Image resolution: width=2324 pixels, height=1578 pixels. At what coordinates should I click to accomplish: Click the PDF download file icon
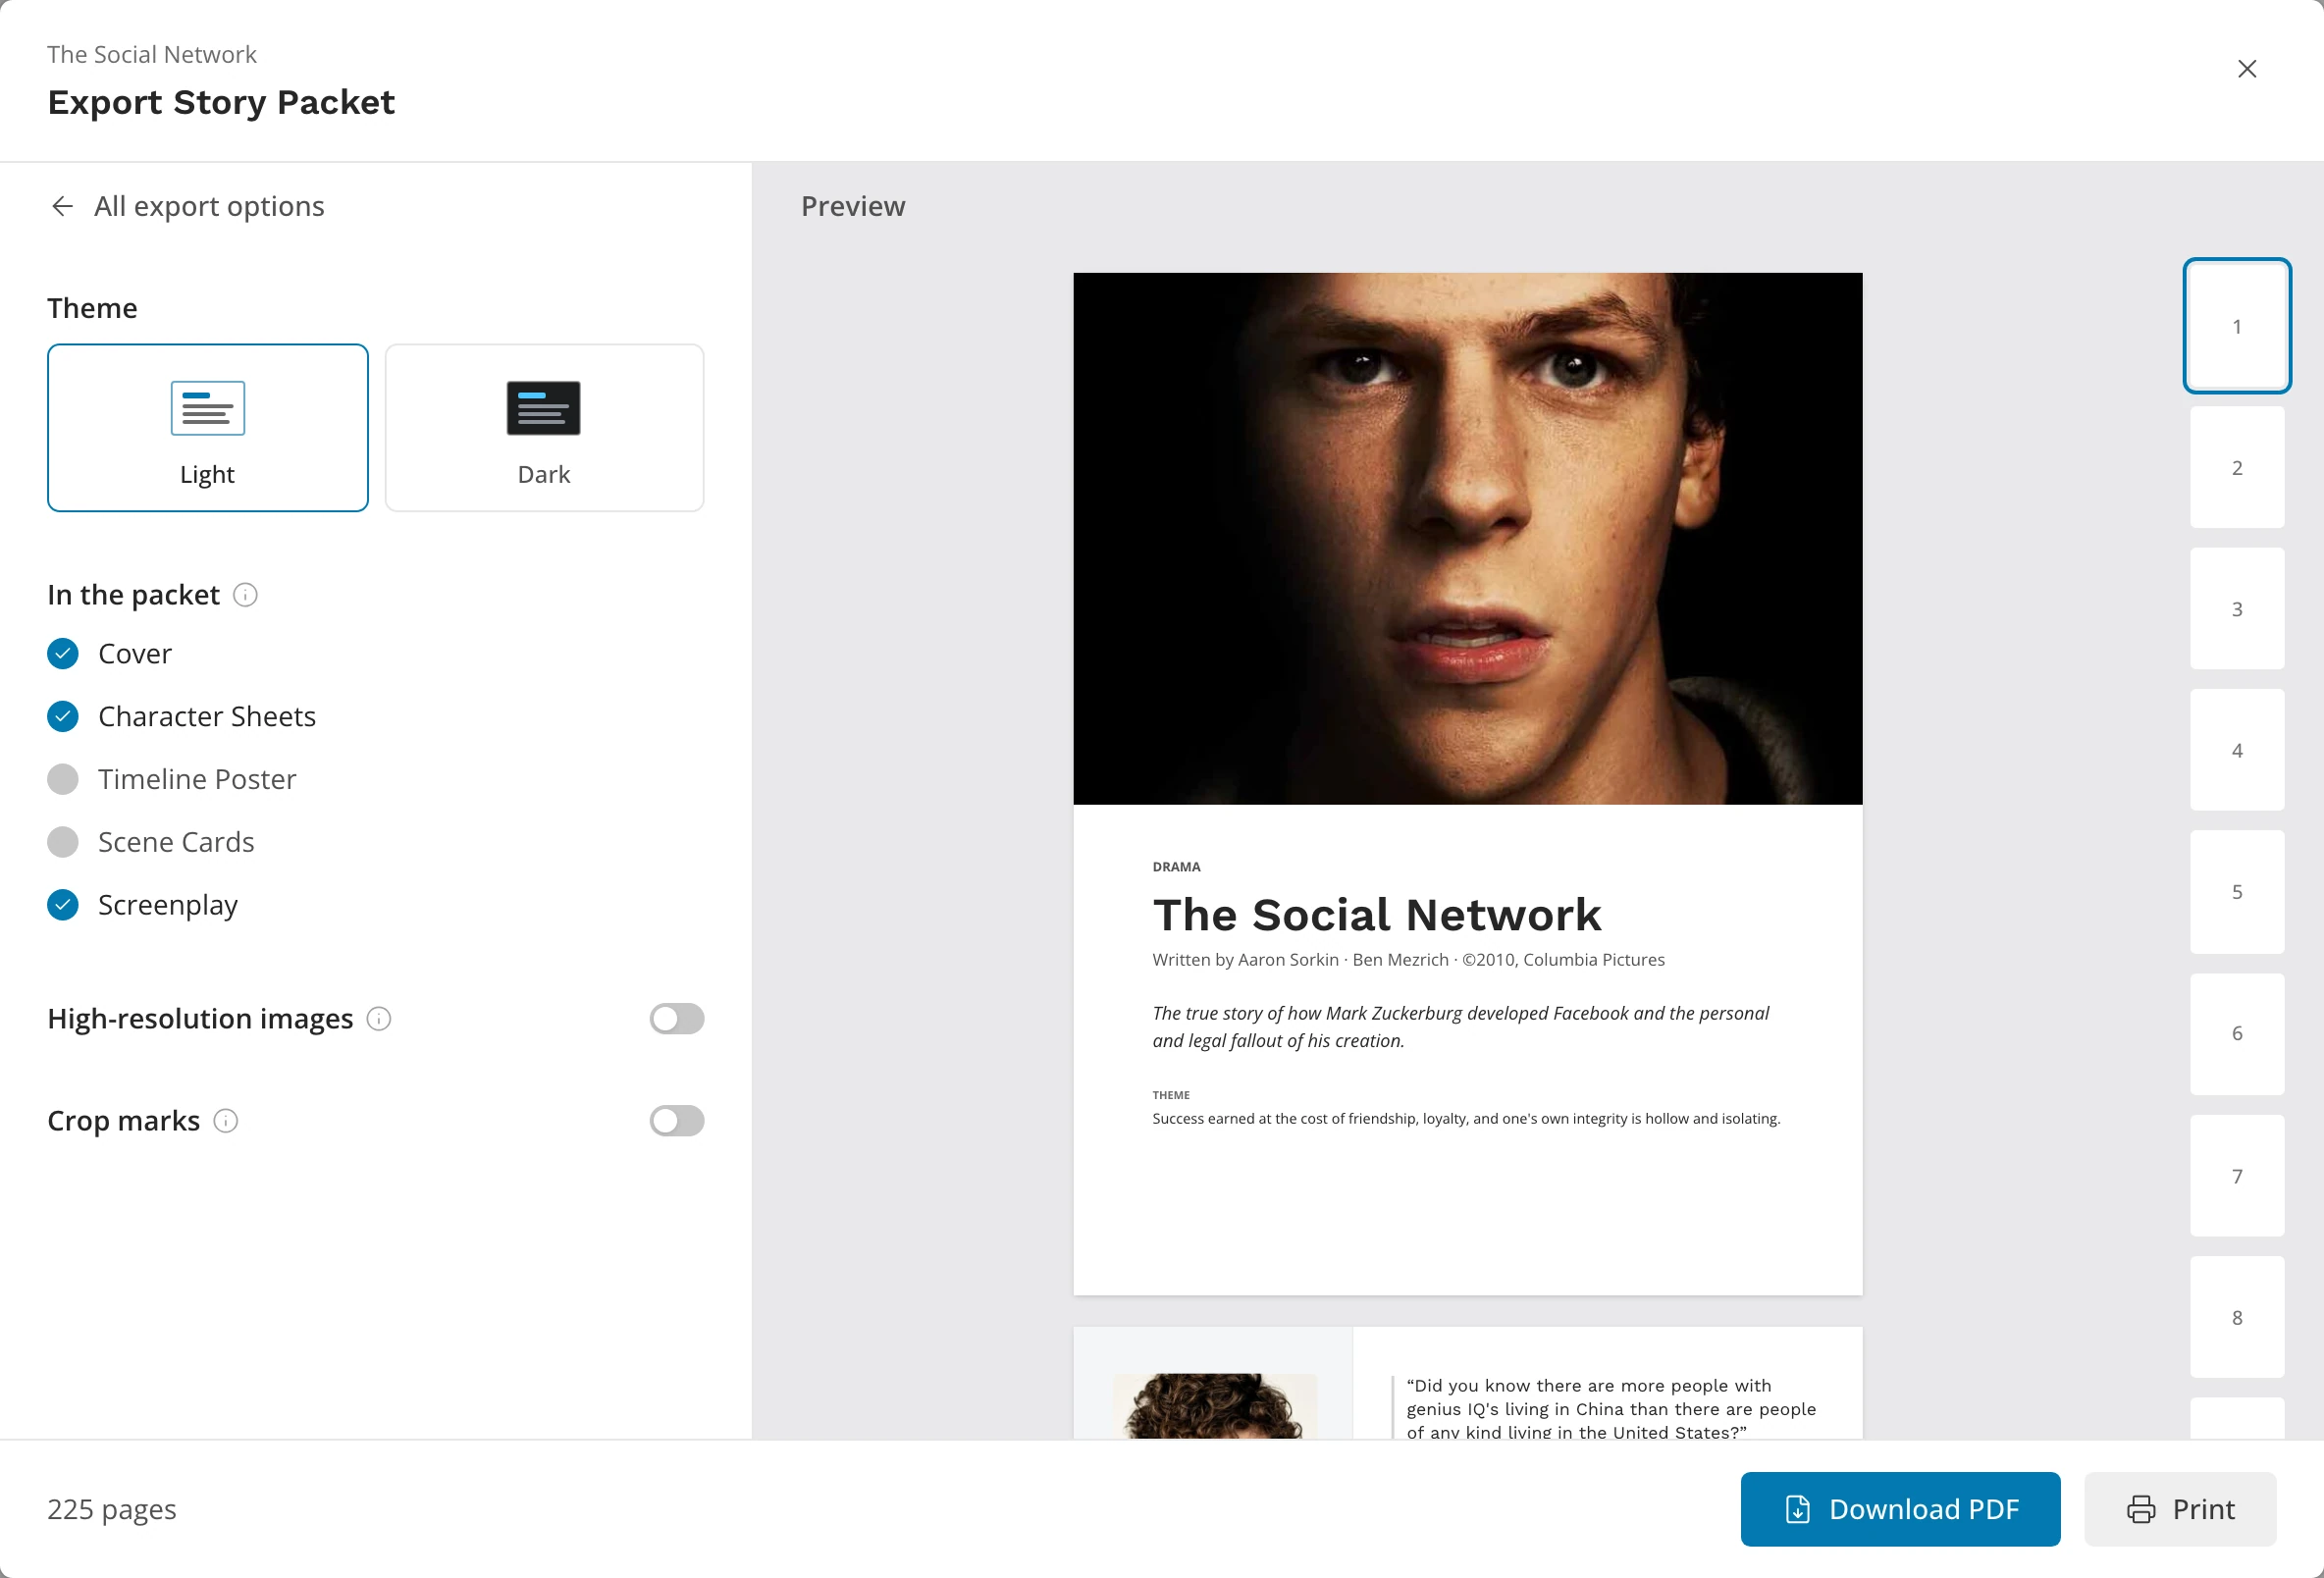1798,1509
